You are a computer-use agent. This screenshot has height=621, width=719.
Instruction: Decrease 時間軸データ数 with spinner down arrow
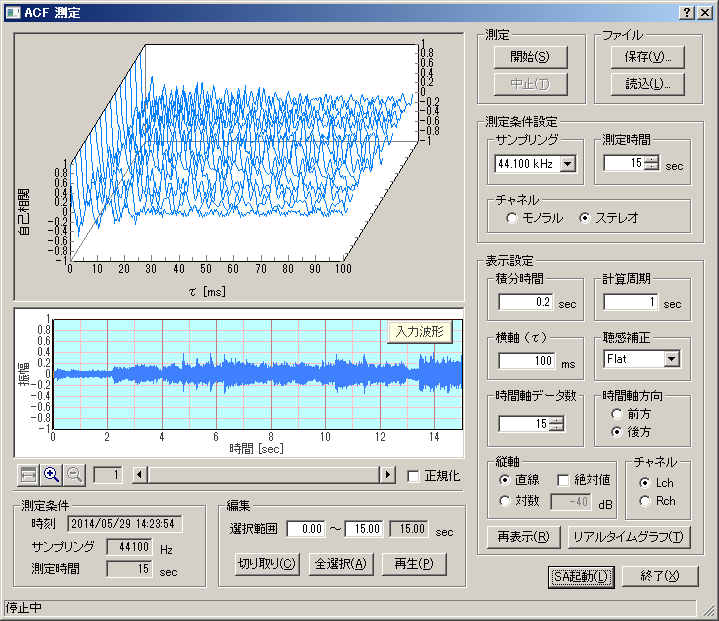[556, 428]
